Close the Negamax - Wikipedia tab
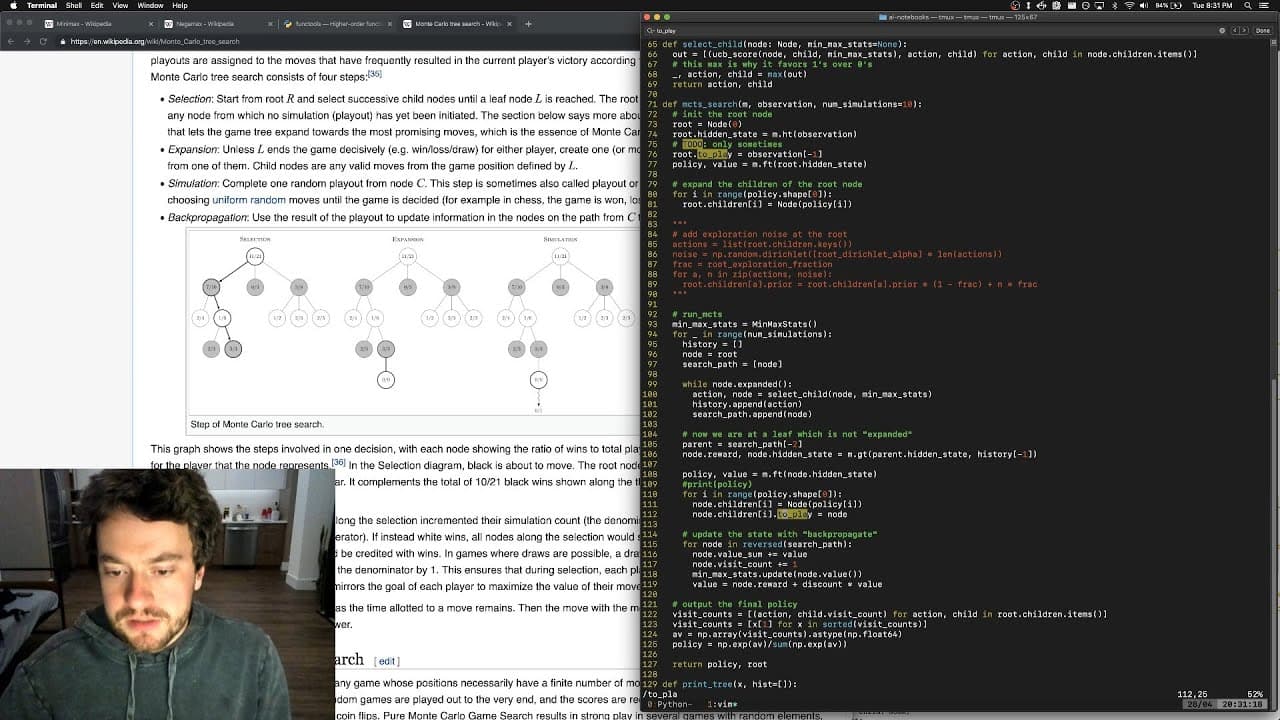 [271, 23]
